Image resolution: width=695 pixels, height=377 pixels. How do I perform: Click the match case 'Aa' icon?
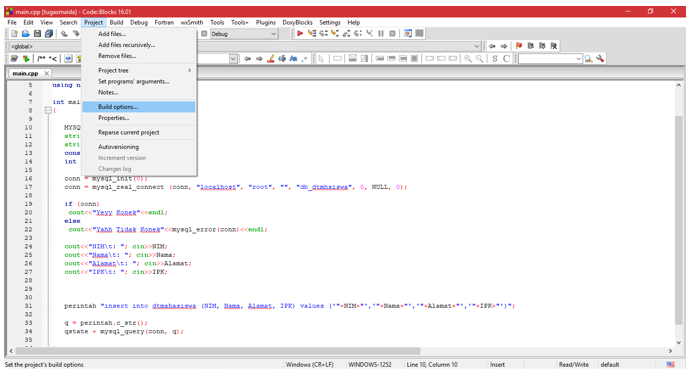tap(293, 58)
